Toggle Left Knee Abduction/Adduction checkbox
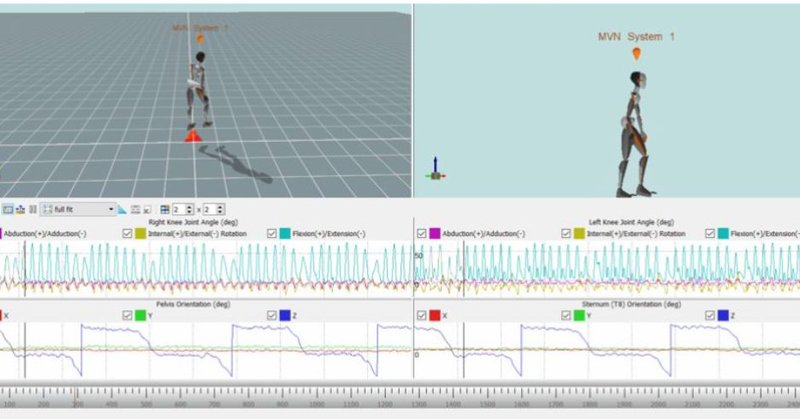This screenshot has height=419, width=800. click(421, 233)
